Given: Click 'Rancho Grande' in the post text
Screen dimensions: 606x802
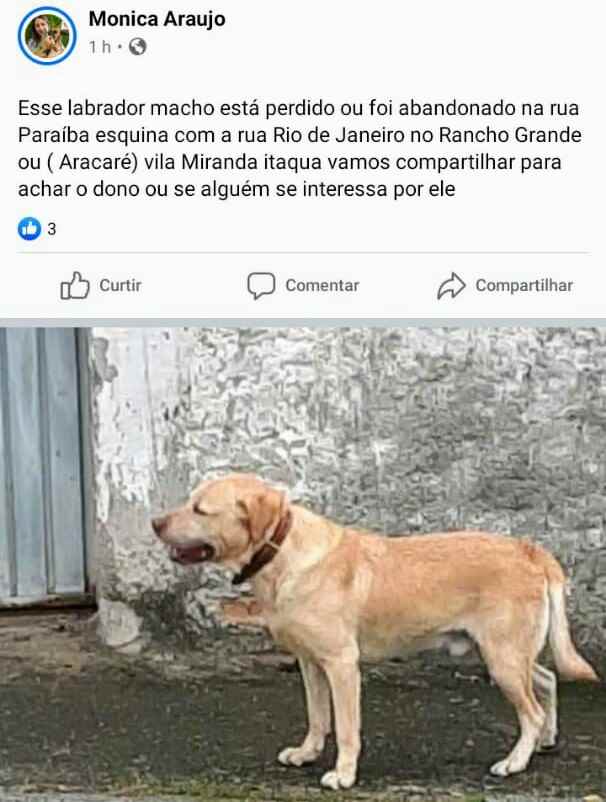Looking at the screenshot, I should 510,135.
